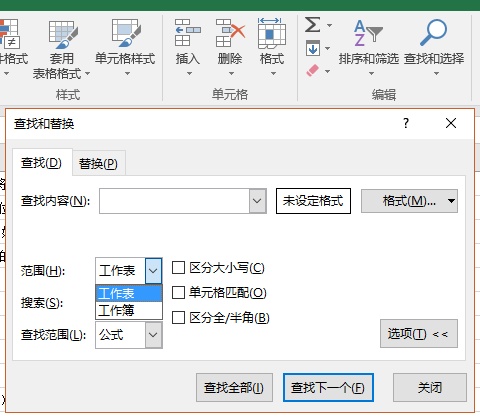Open 单元格样式 cell styles gallery
This screenshot has height=417, width=480.
point(125,47)
